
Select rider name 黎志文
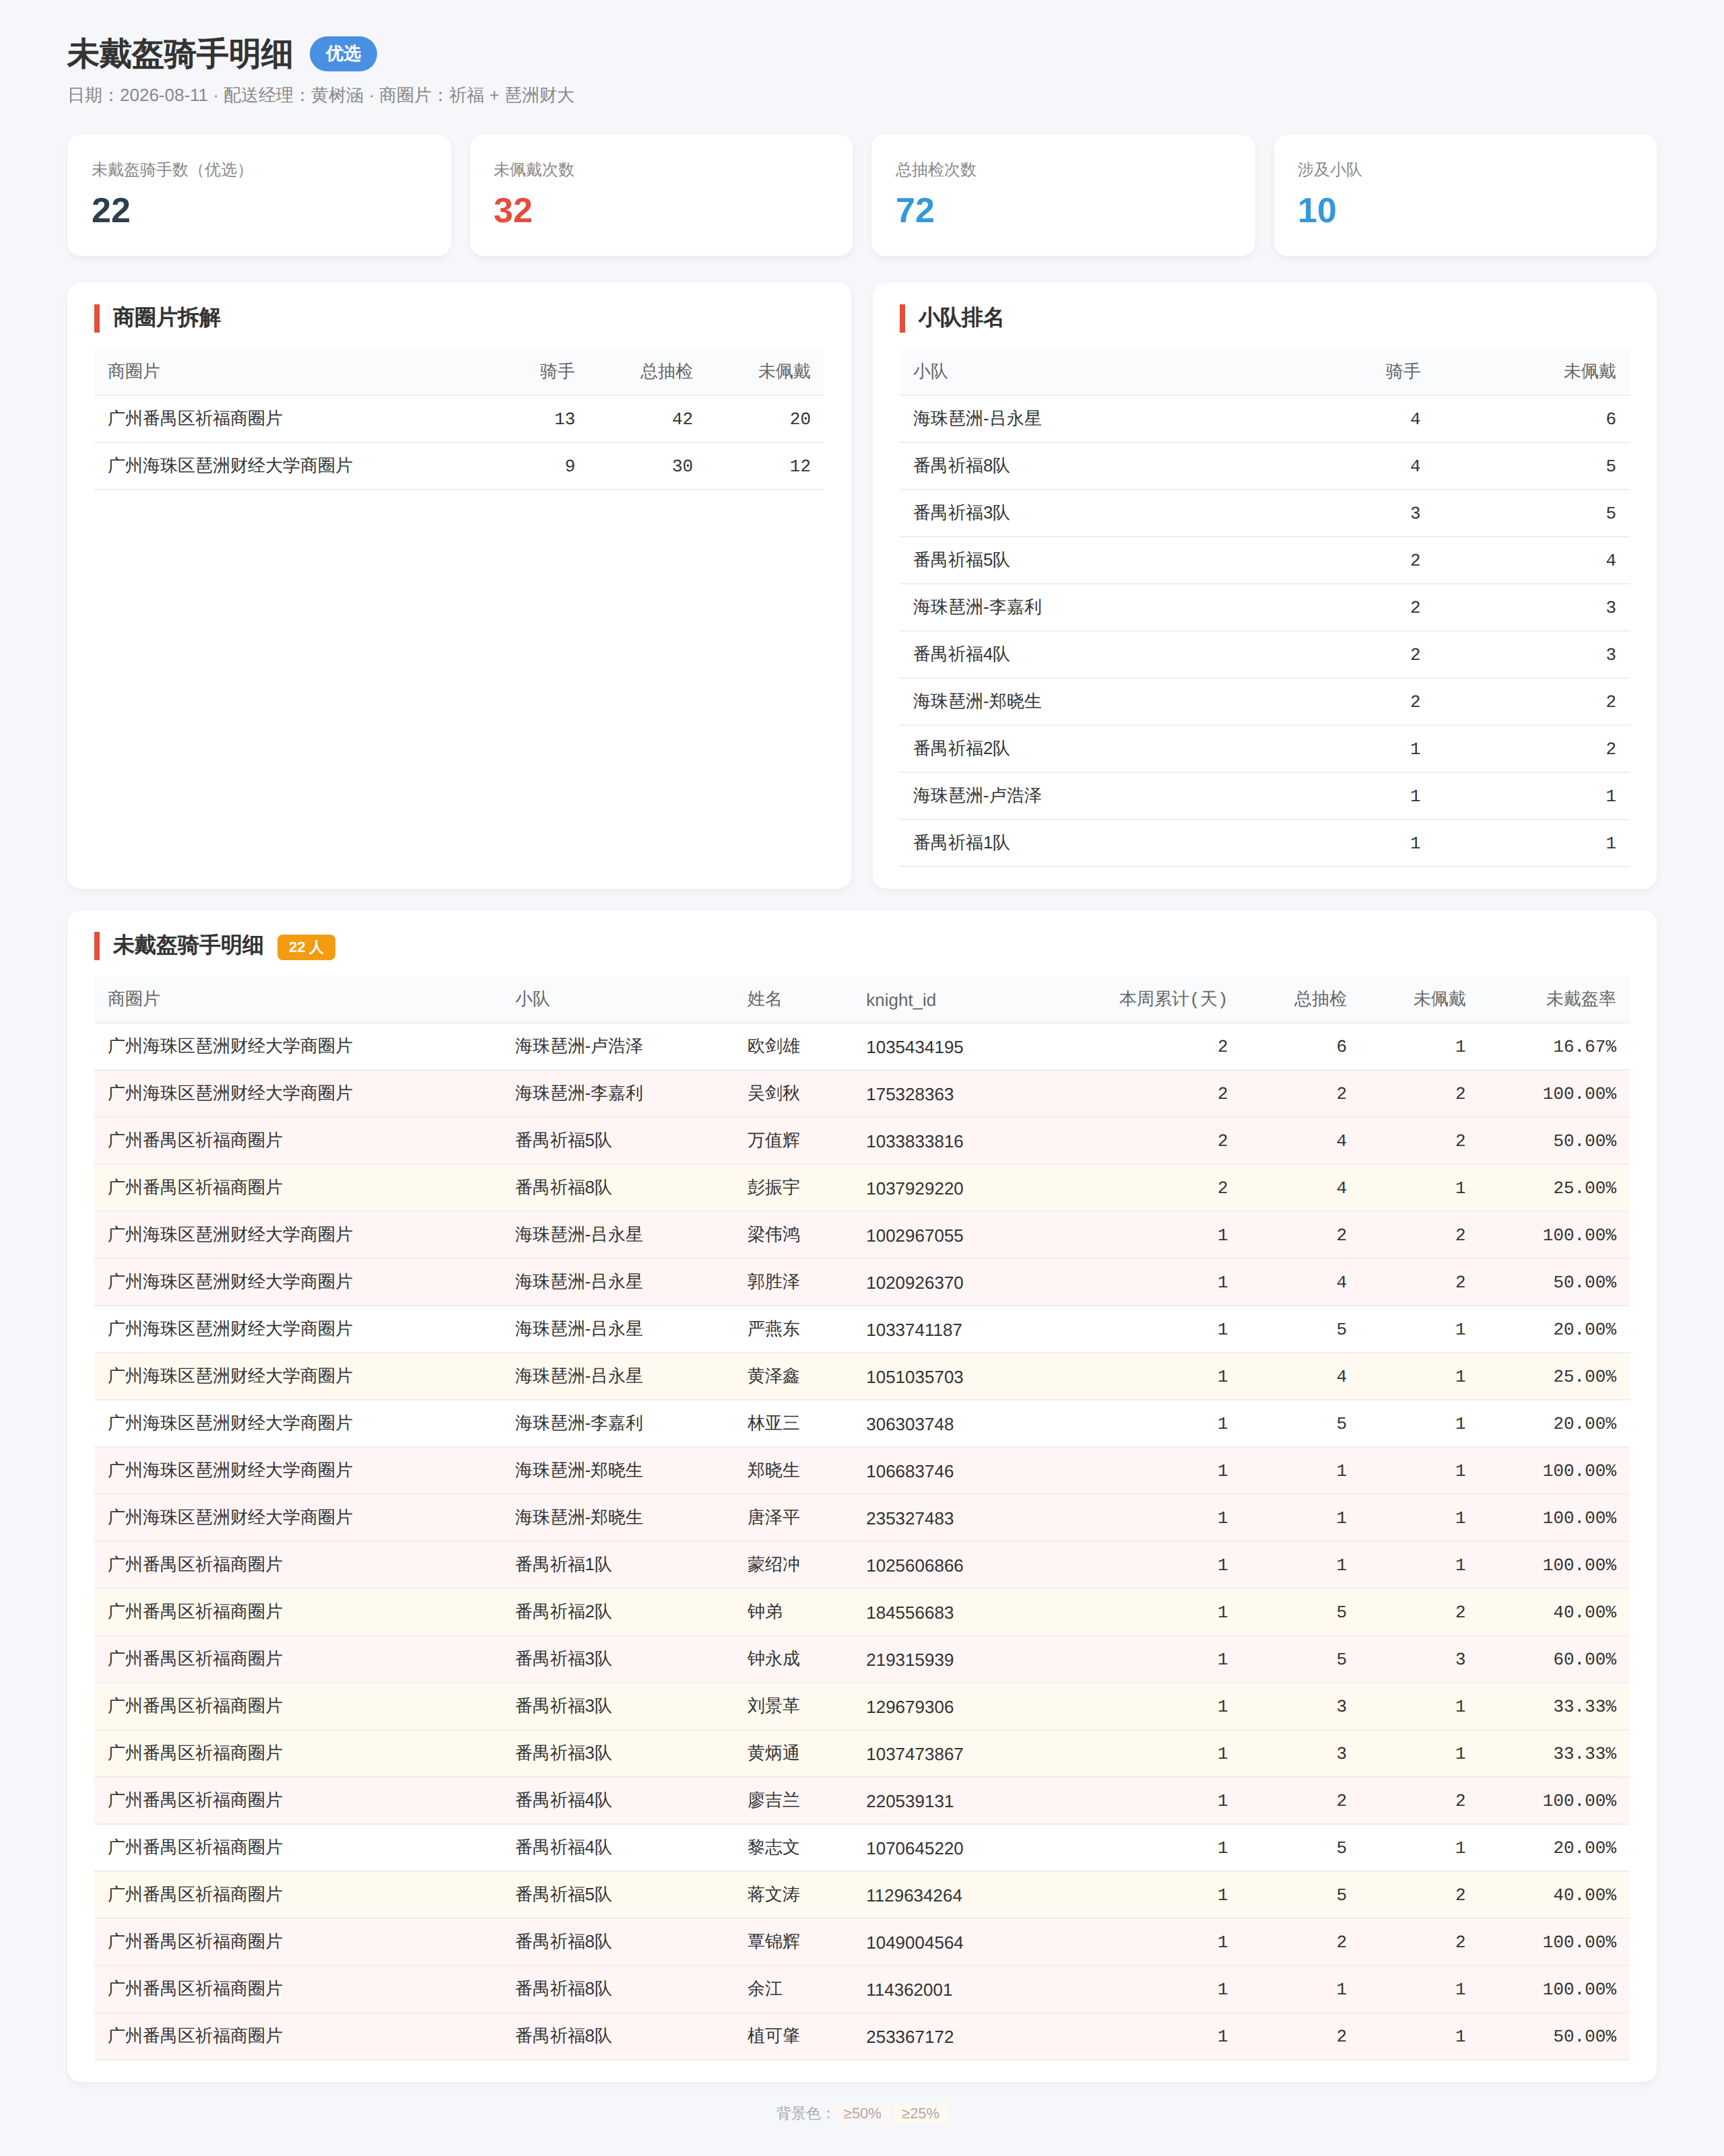(773, 1847)
